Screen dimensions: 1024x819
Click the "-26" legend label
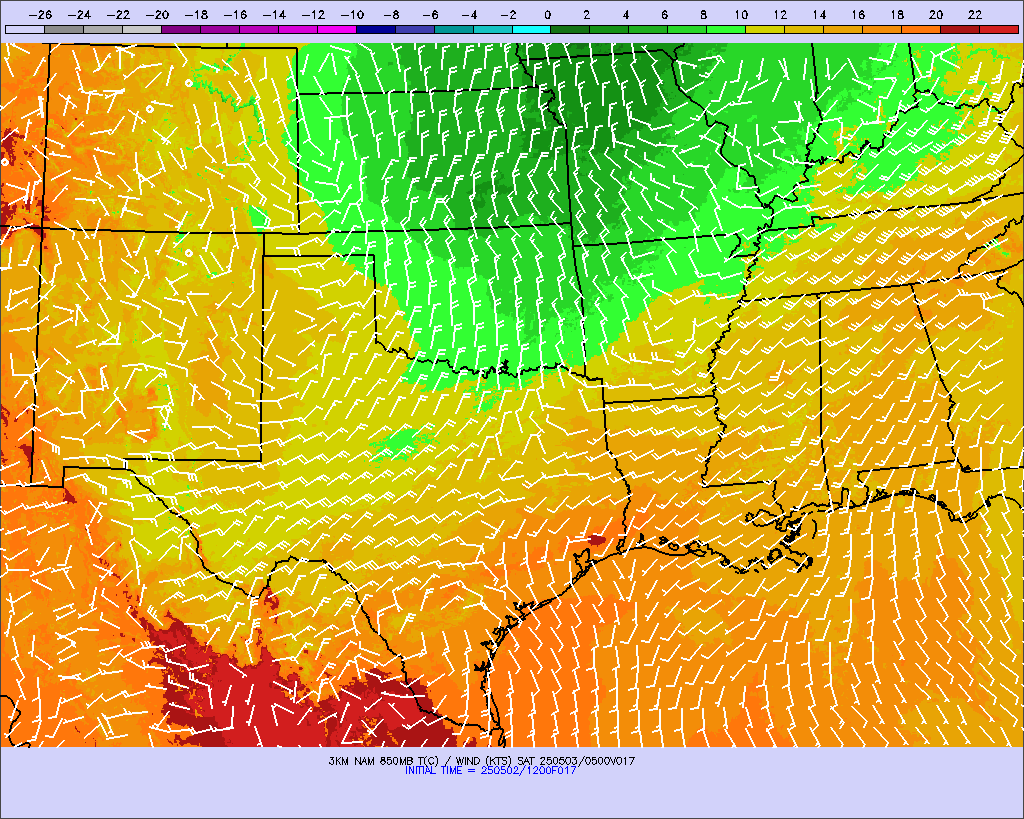pos(40,15)
